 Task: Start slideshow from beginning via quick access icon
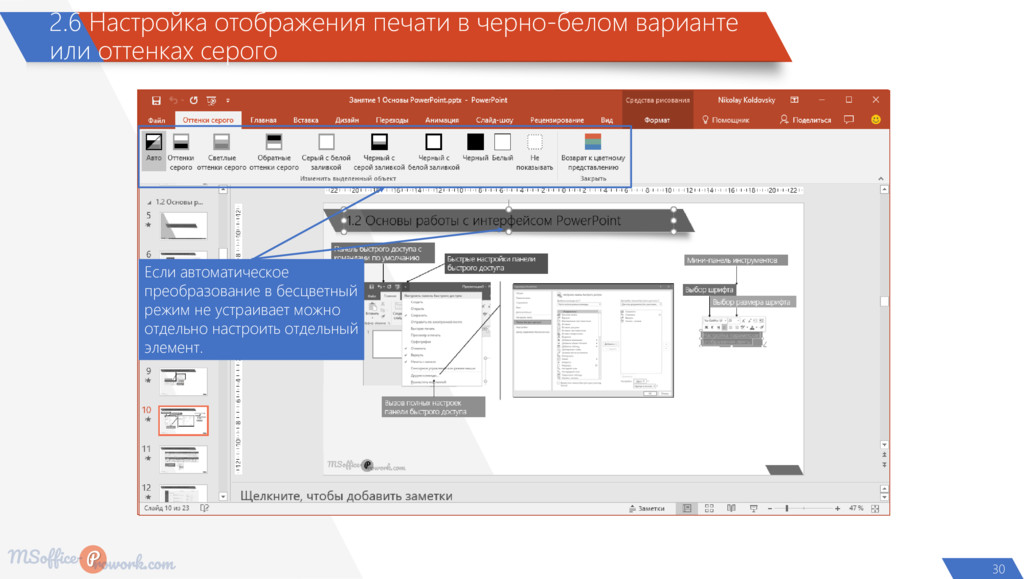pos(211,101)
